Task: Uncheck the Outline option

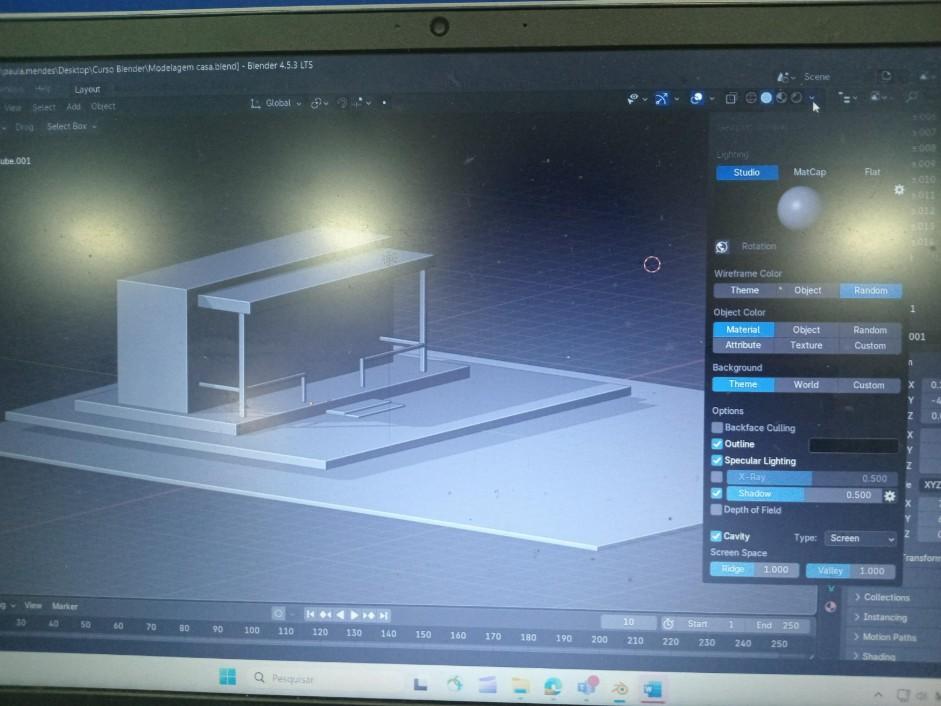Action: click(717, 444)
